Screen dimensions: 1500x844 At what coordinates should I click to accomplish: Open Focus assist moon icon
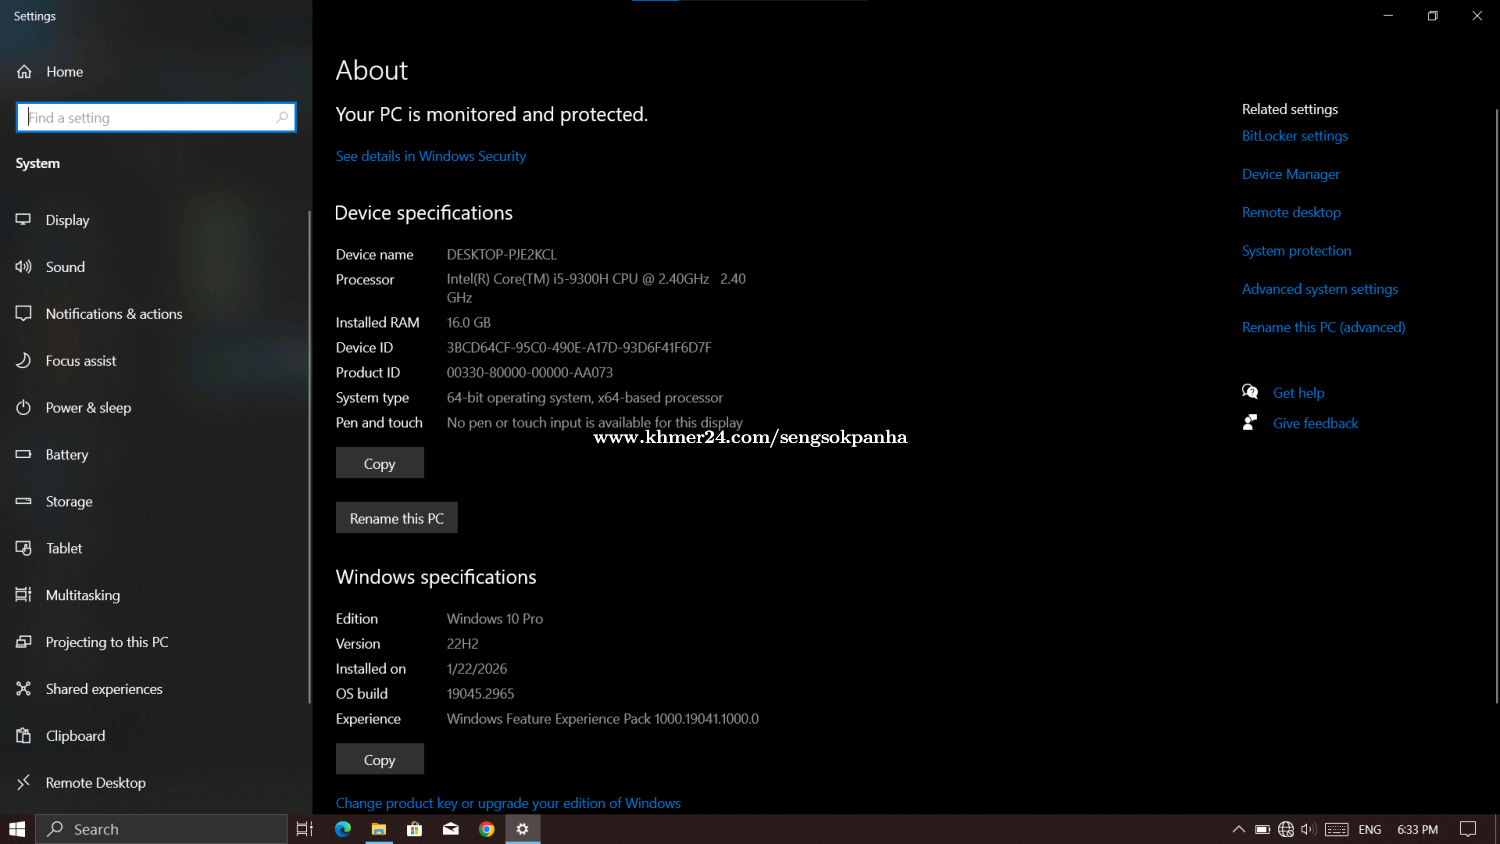click(x=24, y=361)
